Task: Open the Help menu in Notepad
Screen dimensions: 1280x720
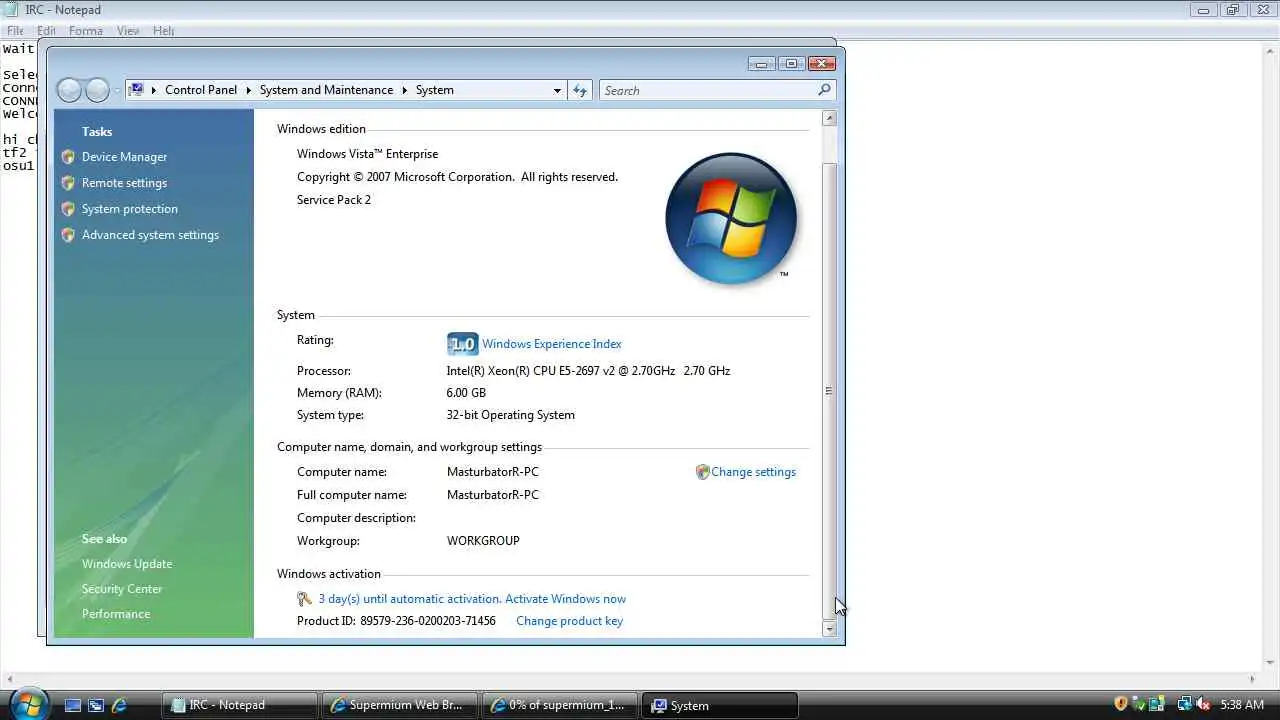Action: (164, 31)
